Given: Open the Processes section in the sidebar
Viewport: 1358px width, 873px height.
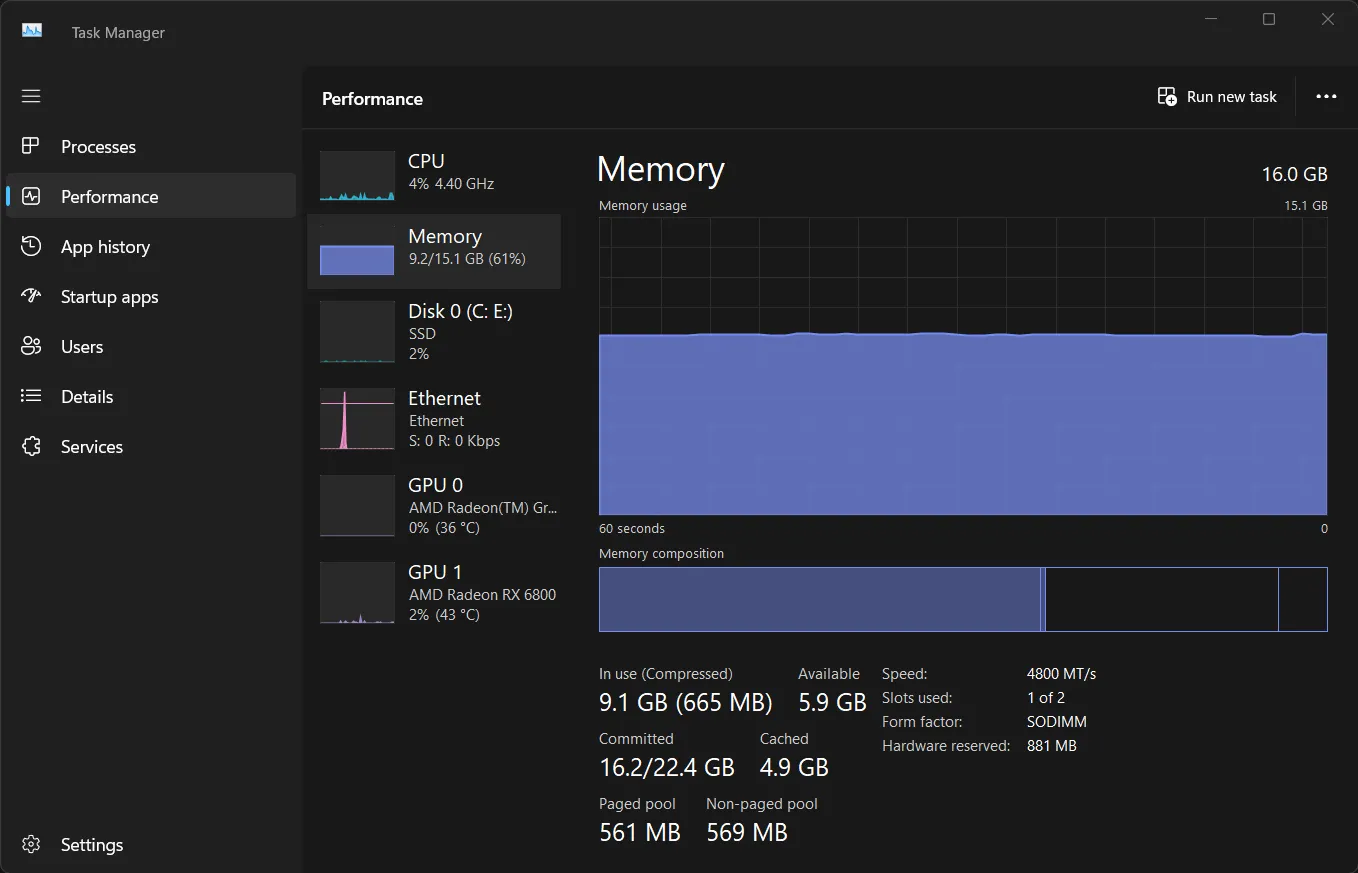Looking at the screenshot, I should (x=97, y=146).
